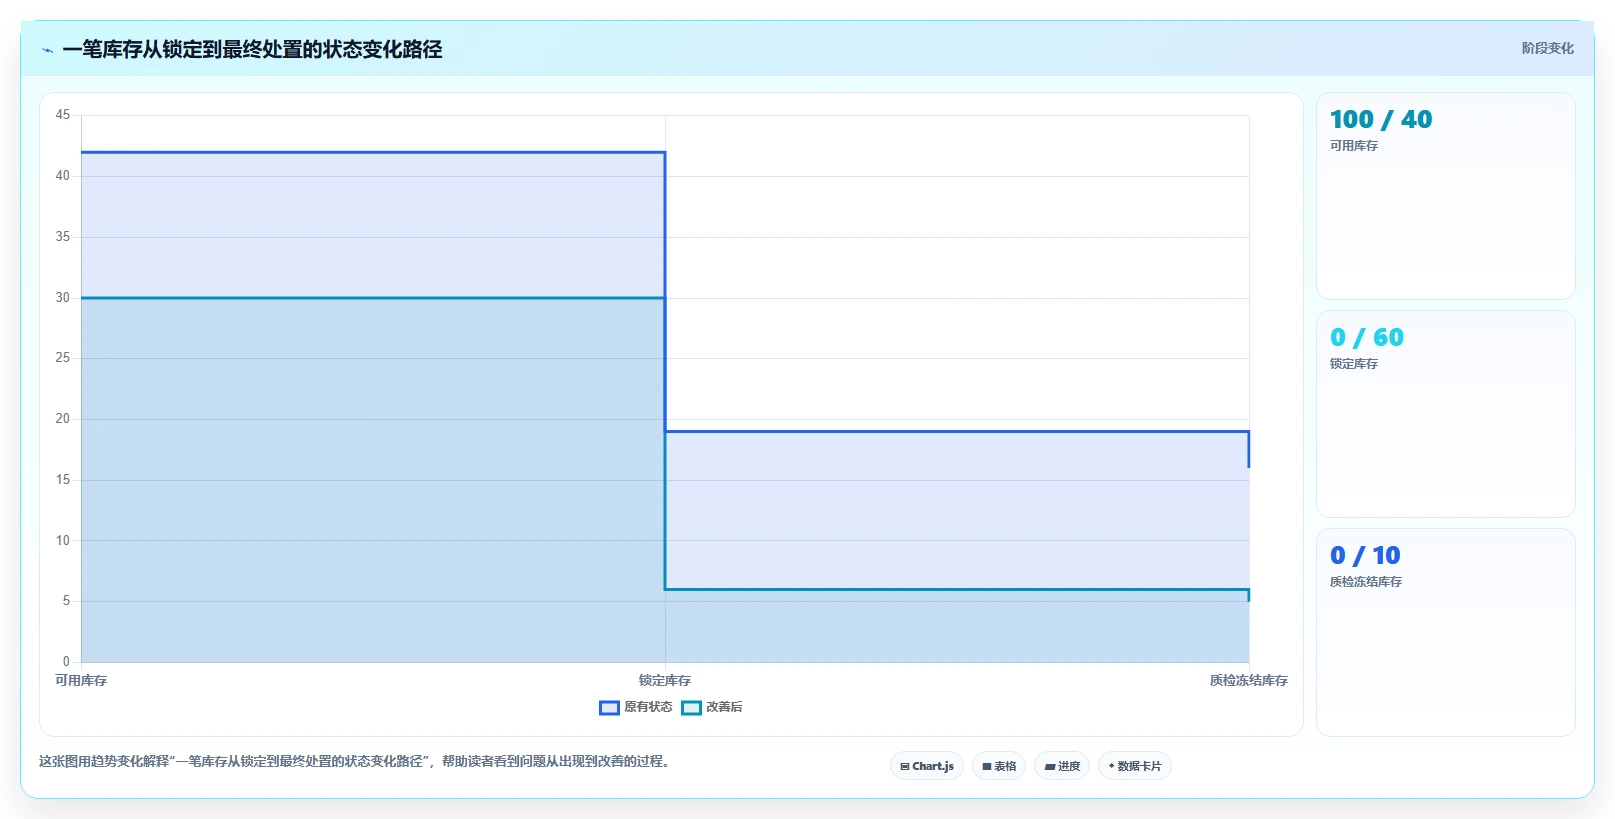The height and width of the screenshot is (819, 1615).
Task: Click the 可用库存 caption inside the first card
Action: point(1354,146)
